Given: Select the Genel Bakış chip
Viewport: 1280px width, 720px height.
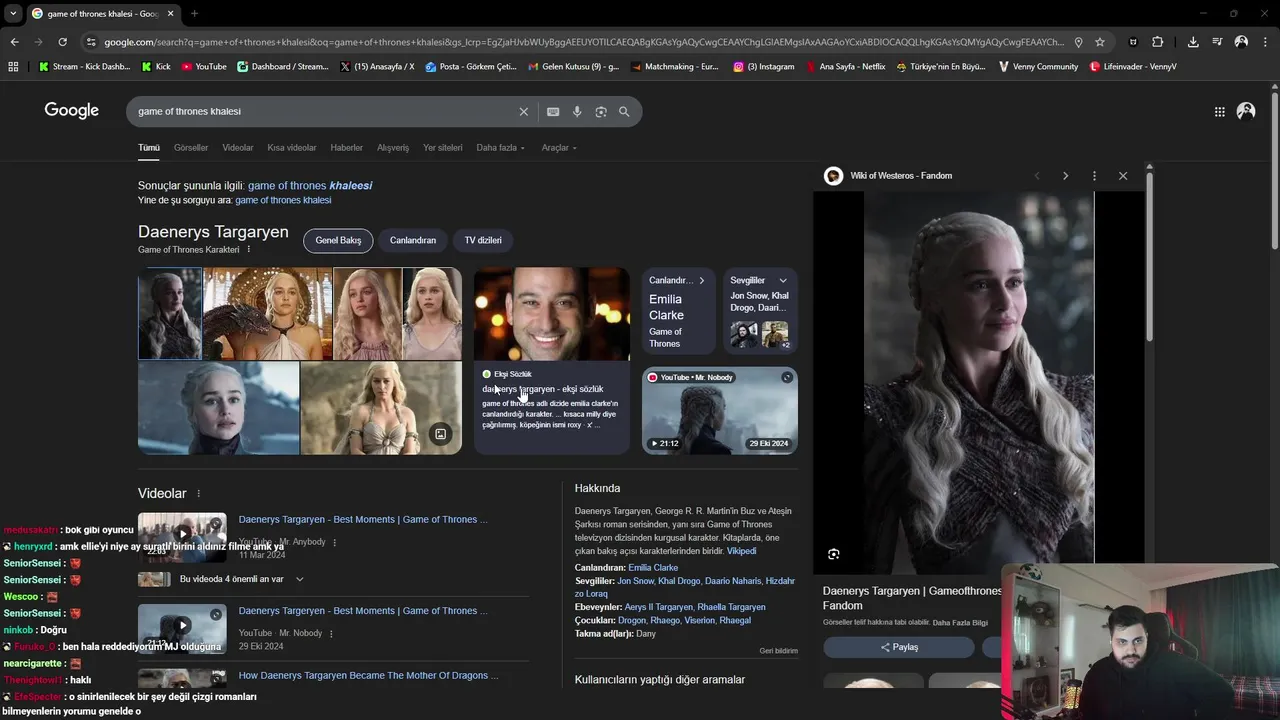Looking at the screenshot, I should click(x=338, y=241).
